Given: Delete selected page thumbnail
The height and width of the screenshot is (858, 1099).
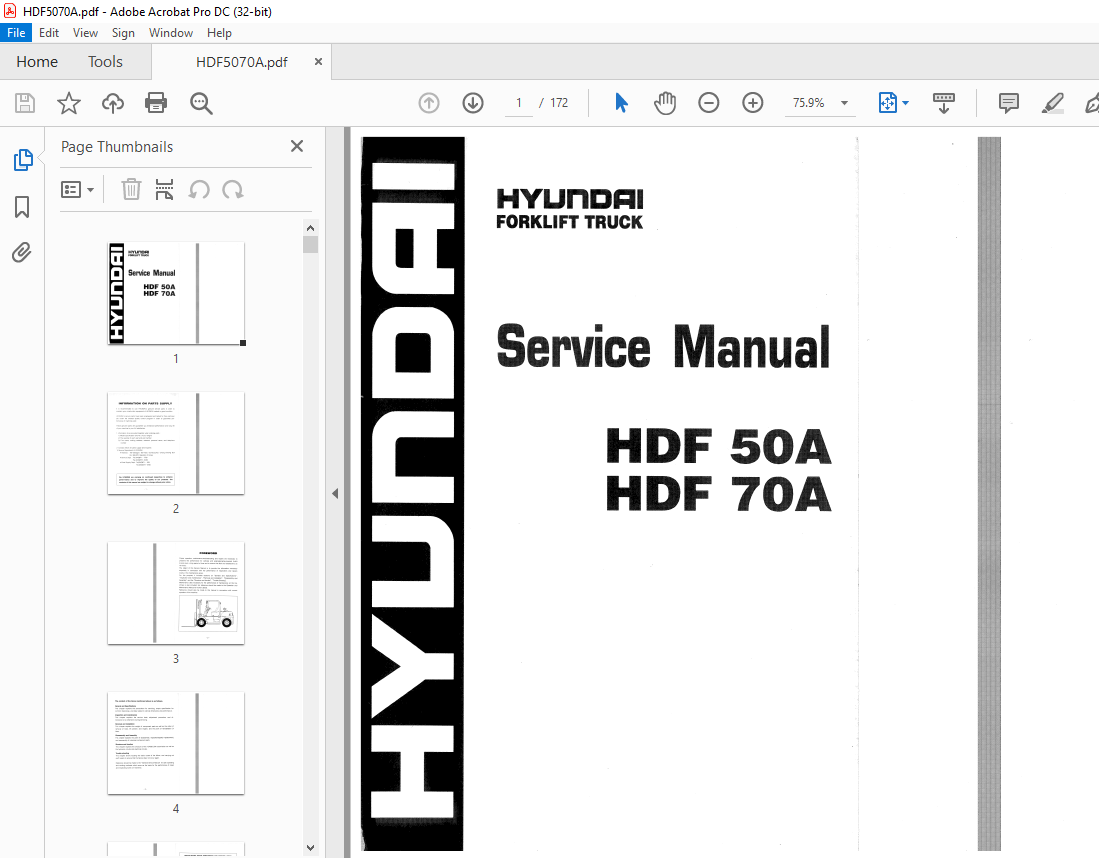Looking at the screenshot, I should point(131,189).
